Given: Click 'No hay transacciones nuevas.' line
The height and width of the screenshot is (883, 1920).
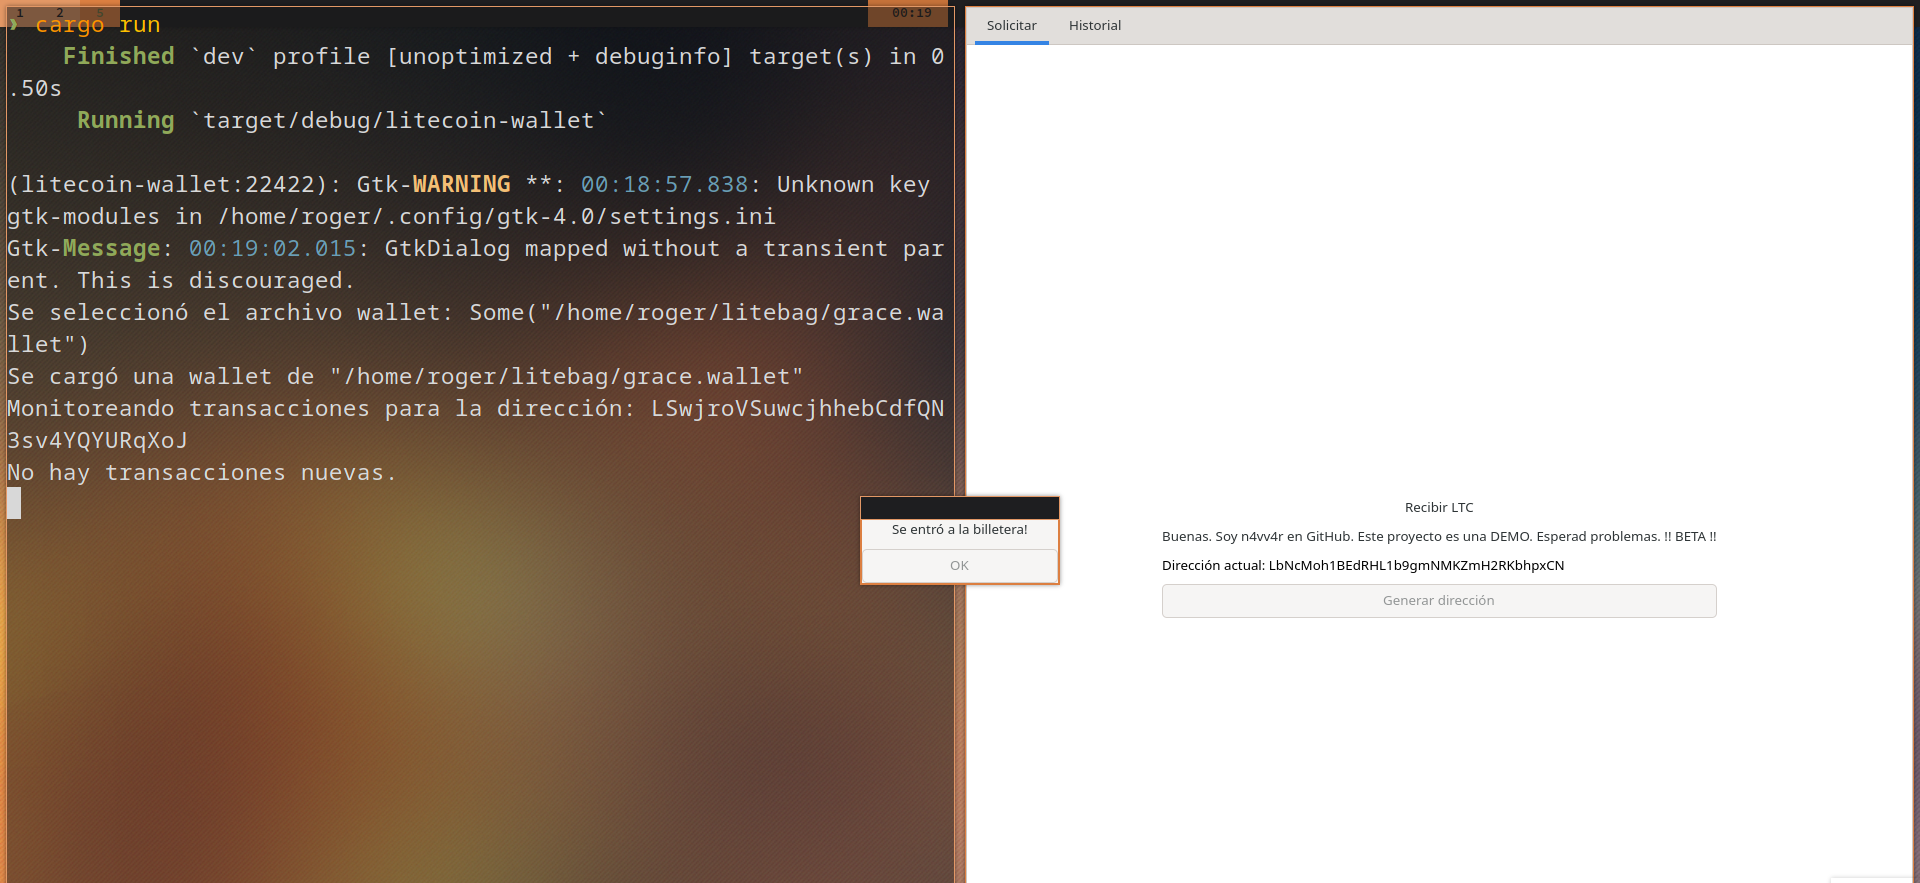Looking at the screenshot, I should (201, 473).
